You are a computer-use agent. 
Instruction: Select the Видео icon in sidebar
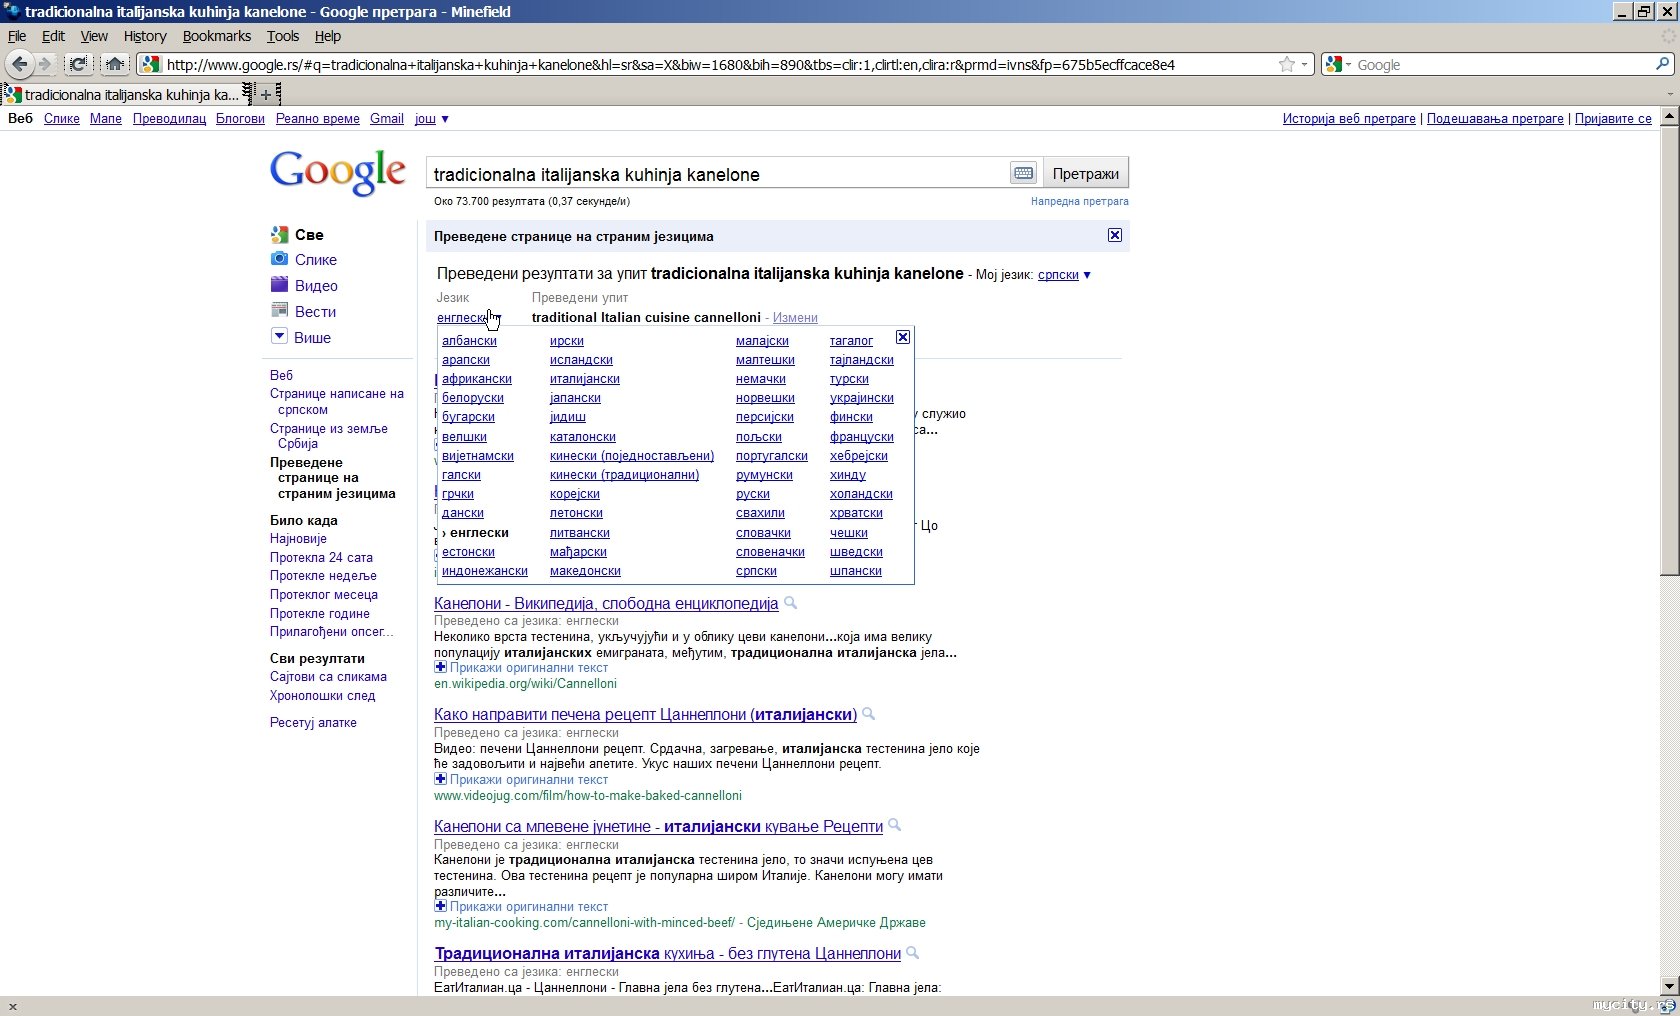(x=279, y=285)
